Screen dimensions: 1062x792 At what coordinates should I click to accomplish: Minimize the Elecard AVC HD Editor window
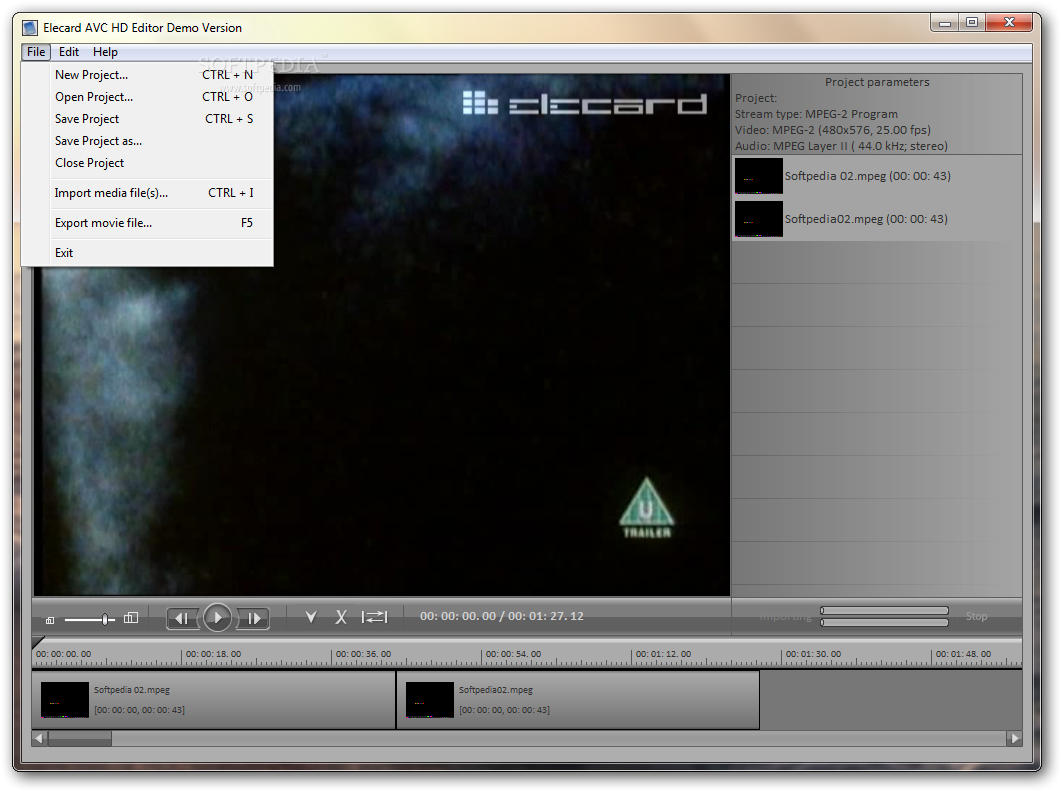coord(944,22)
